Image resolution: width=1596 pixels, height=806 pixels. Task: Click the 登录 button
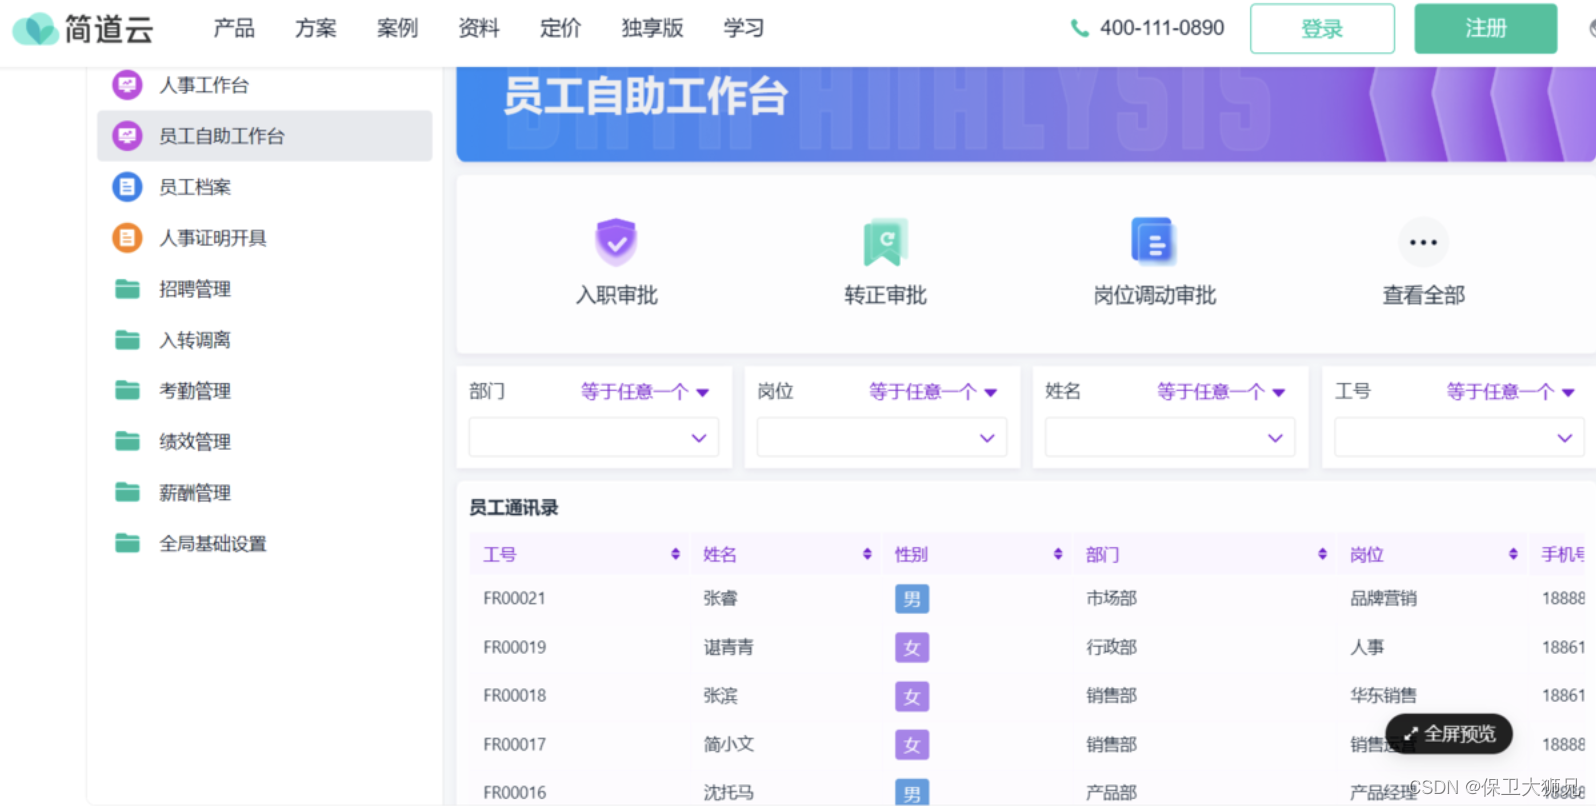tap(1322, 29)
